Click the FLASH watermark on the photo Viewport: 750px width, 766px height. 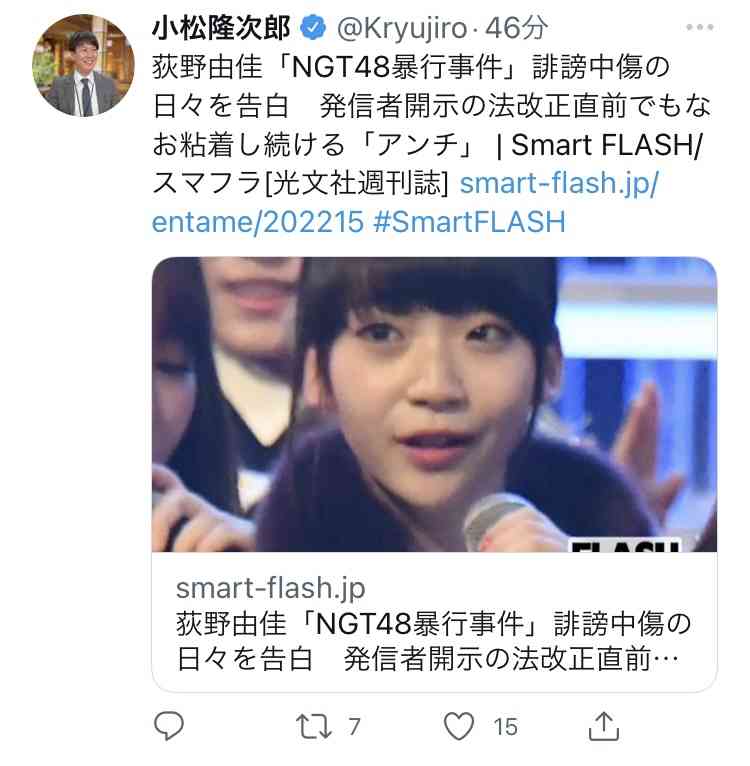click(625, 545)
